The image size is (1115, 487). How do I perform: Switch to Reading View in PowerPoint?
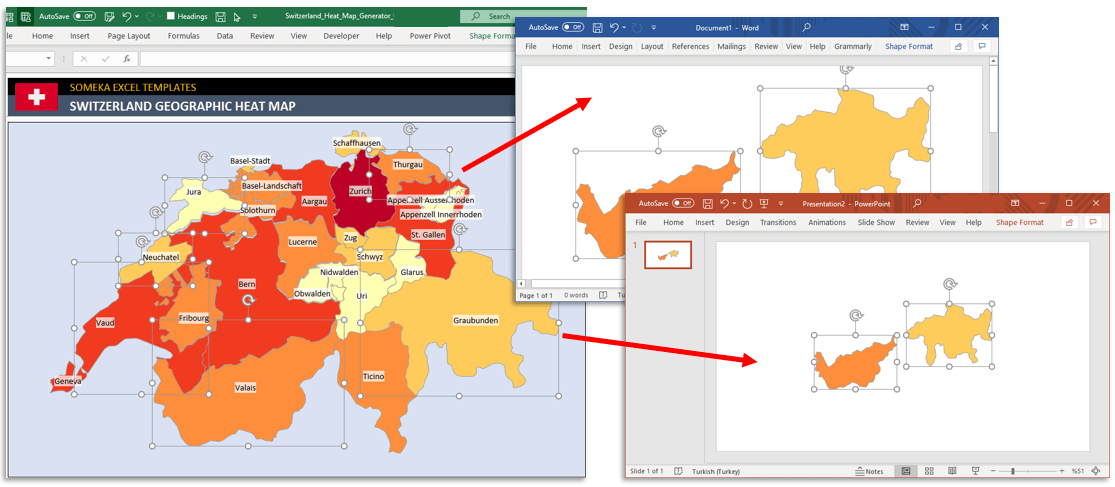click(x=952, y=471)
